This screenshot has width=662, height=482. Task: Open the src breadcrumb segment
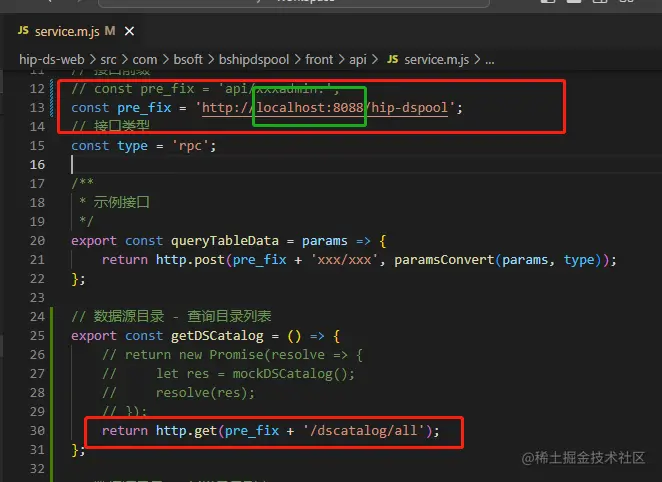tap(109, 60)
